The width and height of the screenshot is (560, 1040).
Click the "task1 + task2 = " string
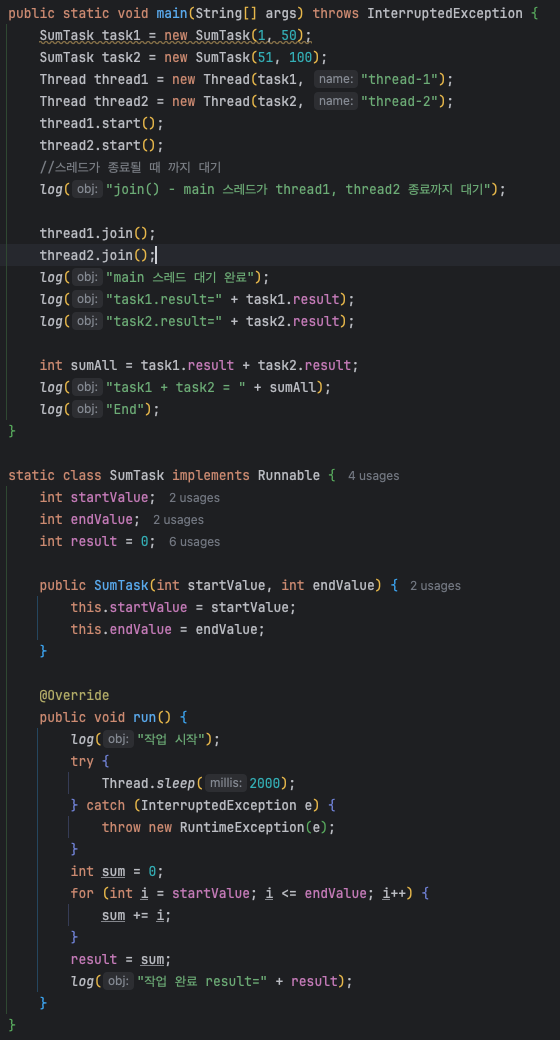[x=176, y=387]
